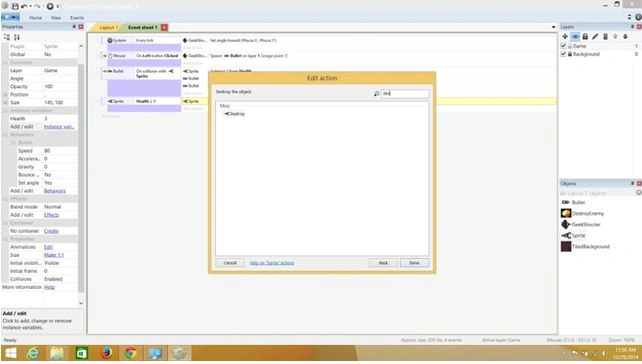Select Destroy action in Edit action list
The width and height of the screenshot is (642, 364).
tap(235, 114)
